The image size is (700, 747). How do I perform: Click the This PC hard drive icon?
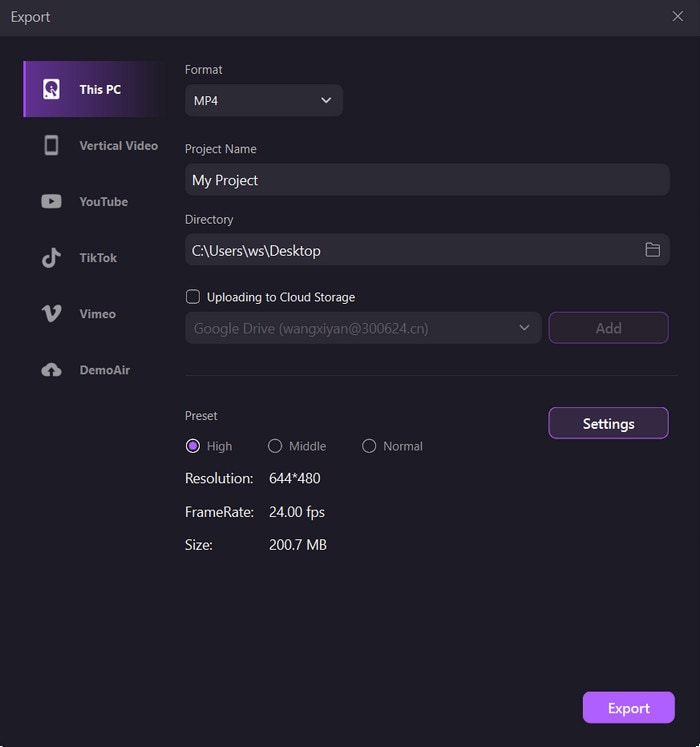point(51,90)
